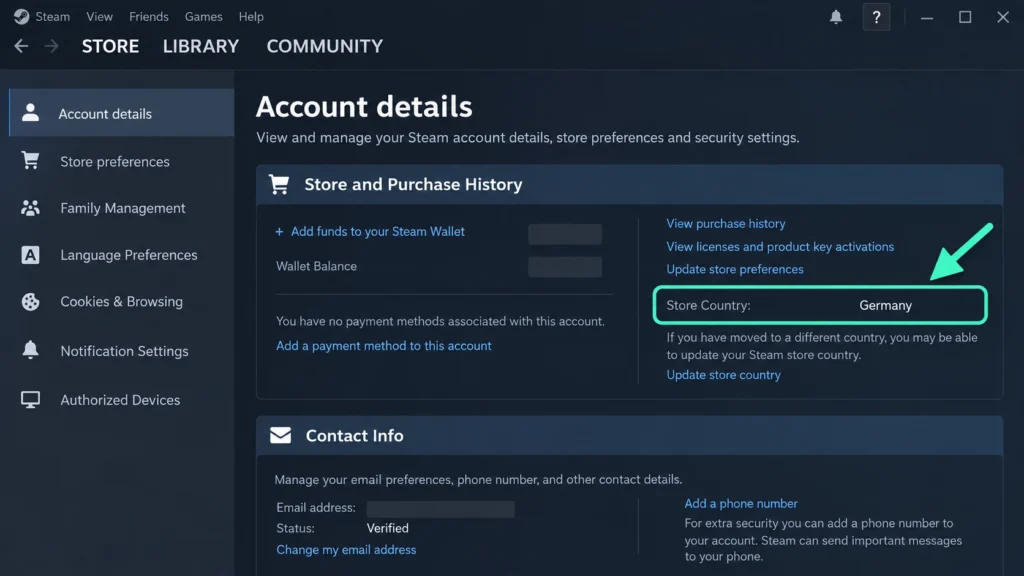Image resolution: width=1024 pixels, height=576 pixels.
Task: Select Account details in sidebar
Action: coord(122,113)
